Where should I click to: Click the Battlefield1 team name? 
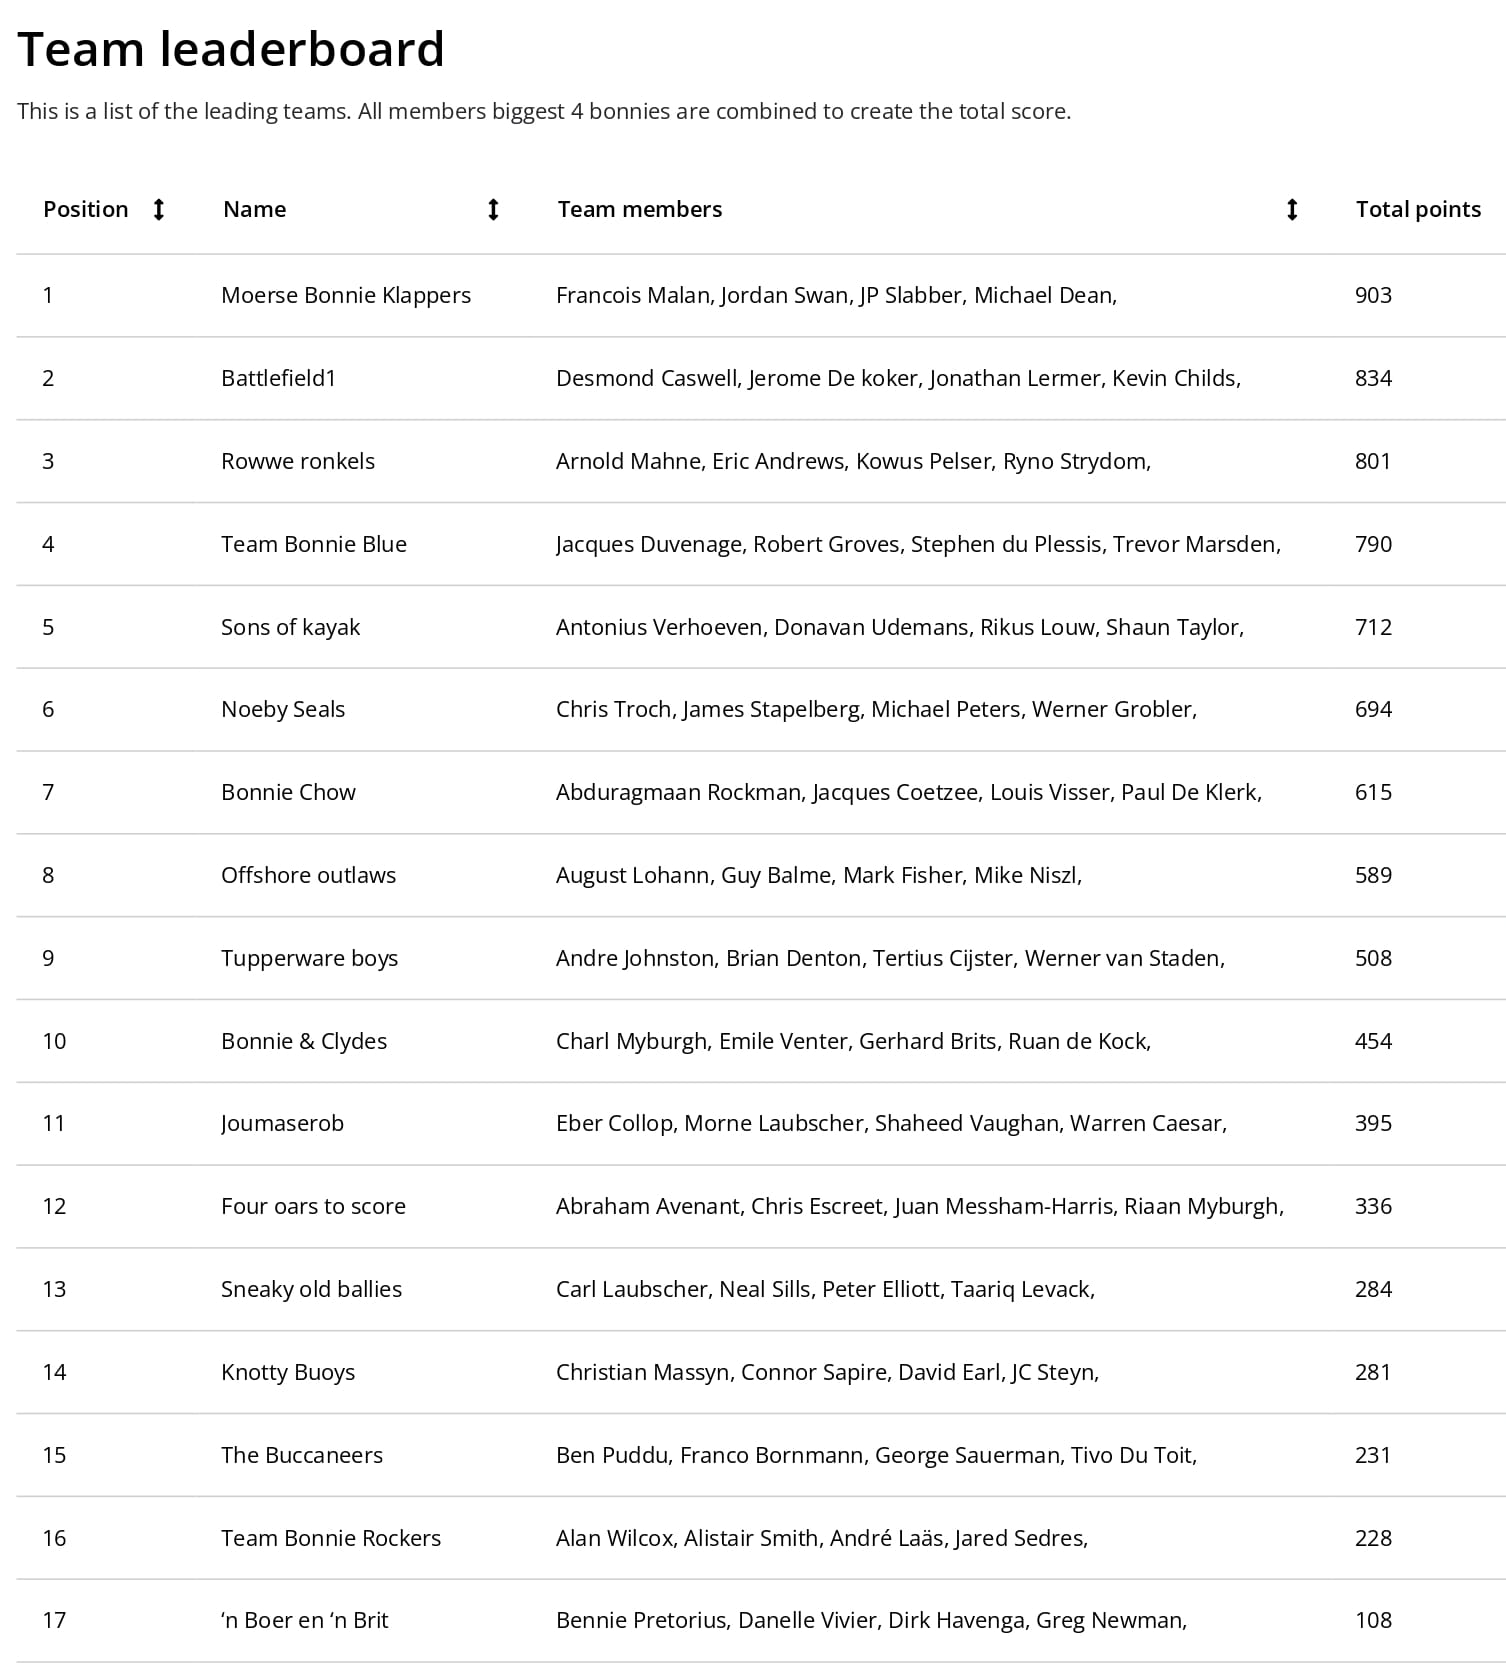(x=279, y=378)
